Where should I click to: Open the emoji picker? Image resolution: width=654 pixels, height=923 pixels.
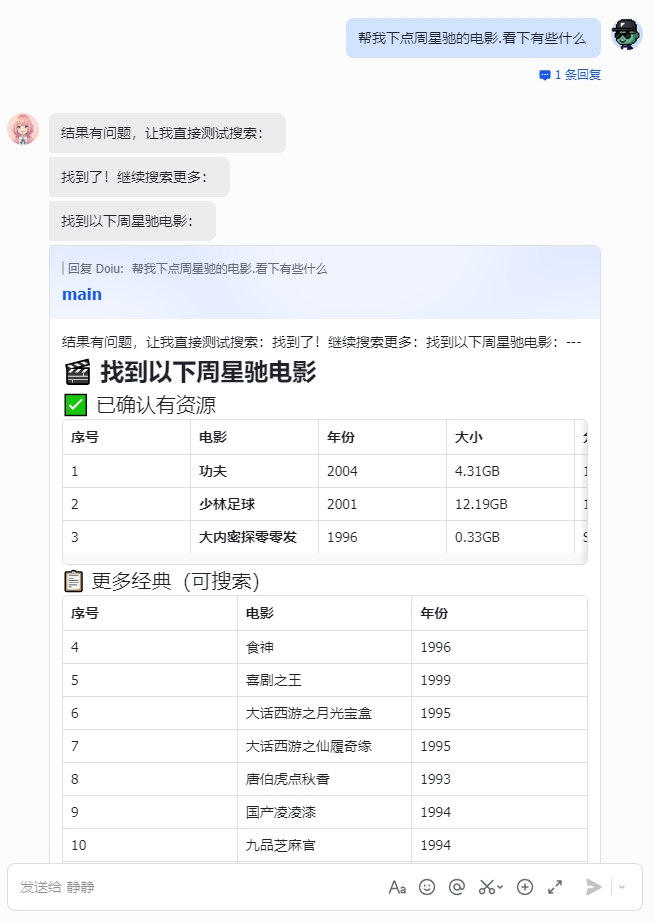point(427,887)
